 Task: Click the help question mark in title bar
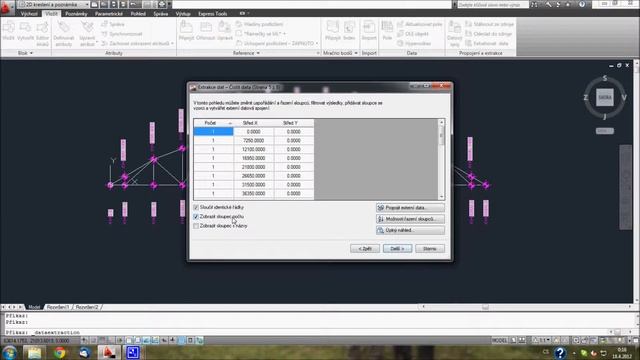point(582,4)
